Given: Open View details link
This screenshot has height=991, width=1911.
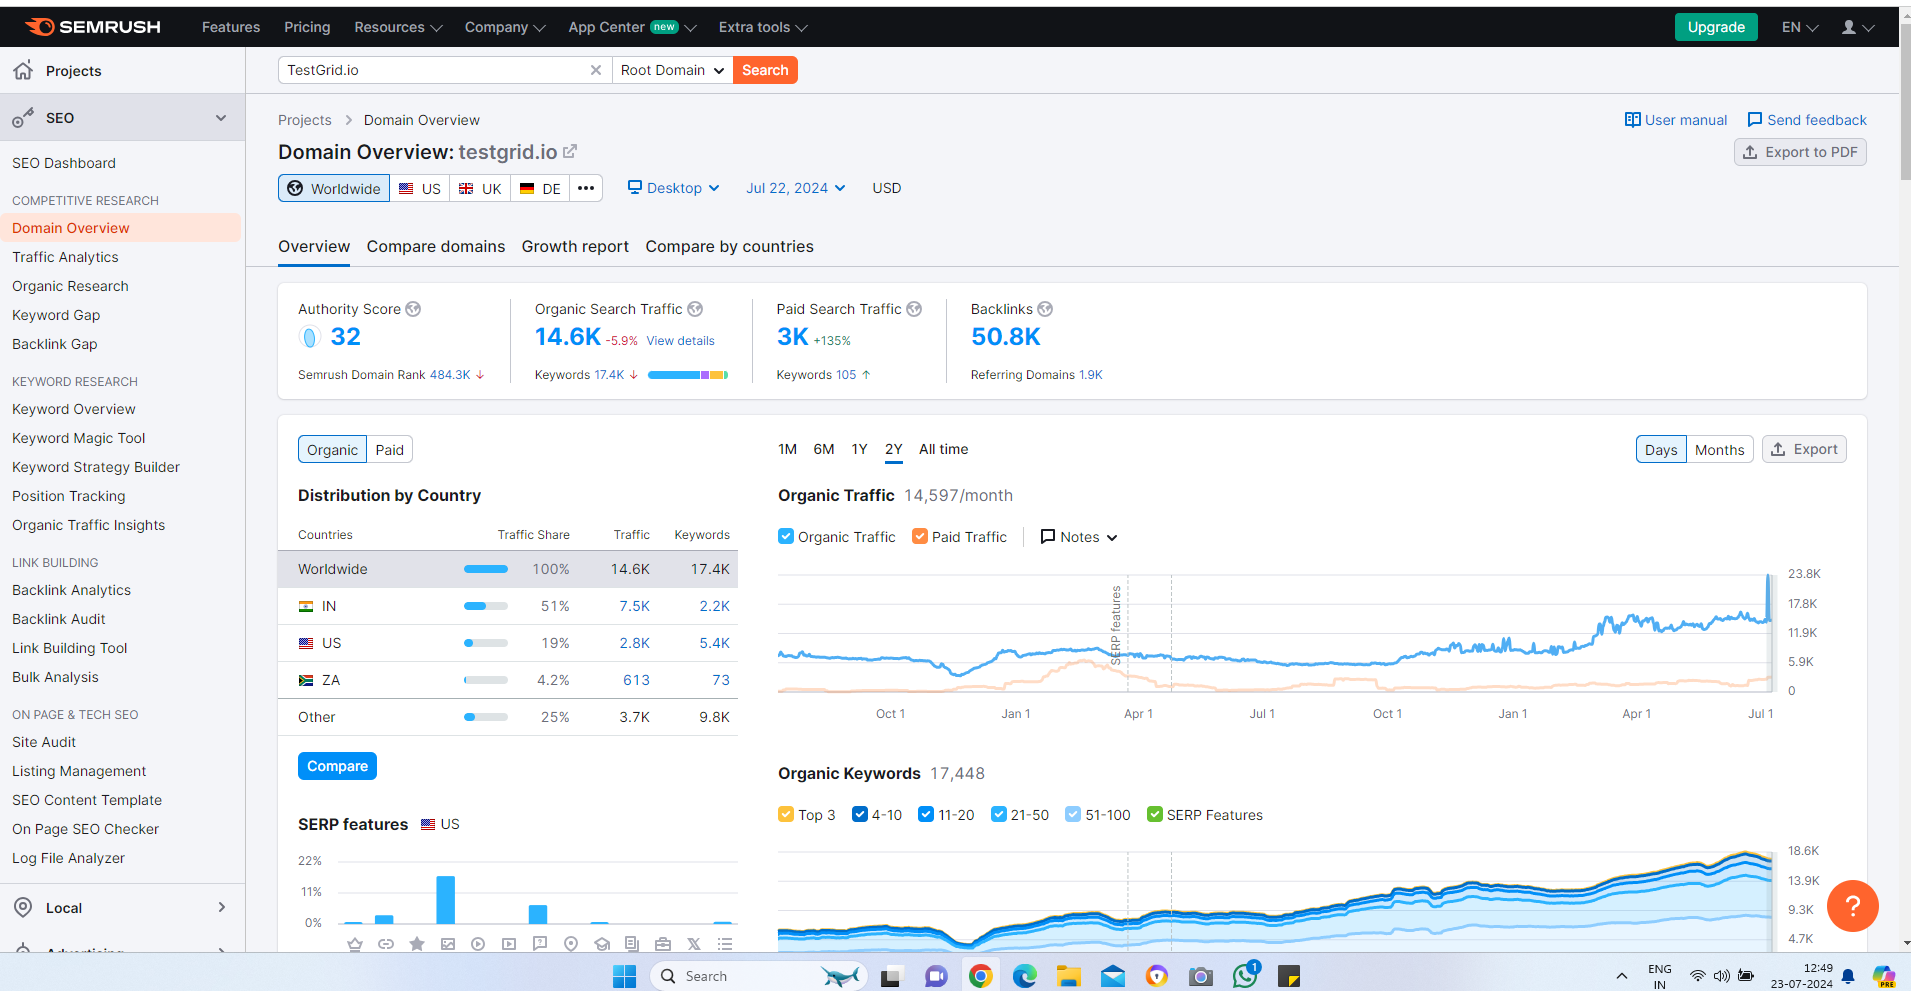Looking at the screenshot, I should click(x=680, y=341).
